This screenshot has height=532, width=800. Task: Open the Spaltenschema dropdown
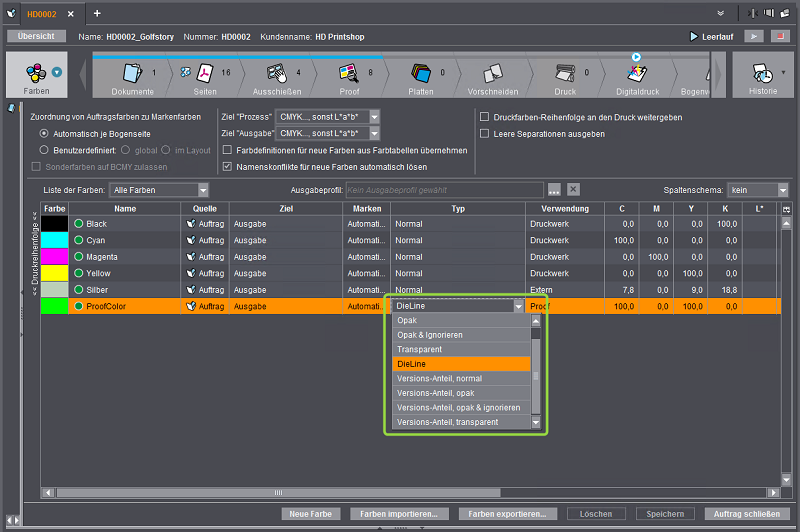(x=782, y=190)
